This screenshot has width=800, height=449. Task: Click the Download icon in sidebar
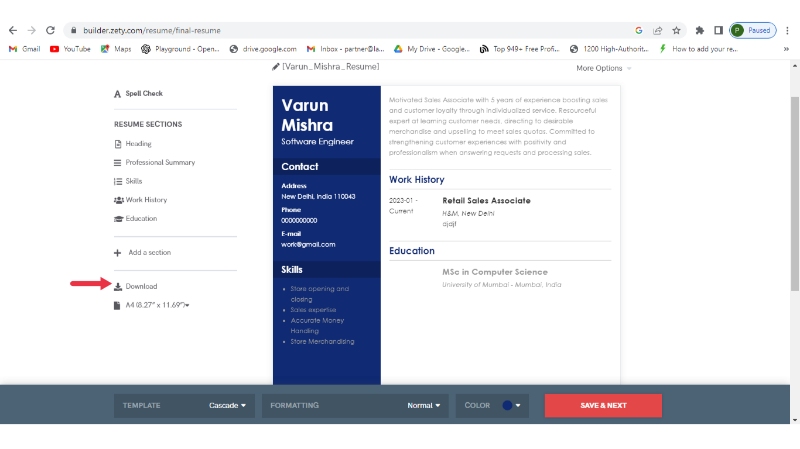[118, 287]
